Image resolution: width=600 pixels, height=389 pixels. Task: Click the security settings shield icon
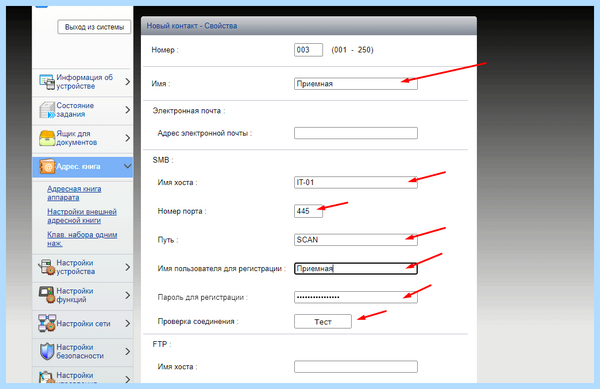47,351
